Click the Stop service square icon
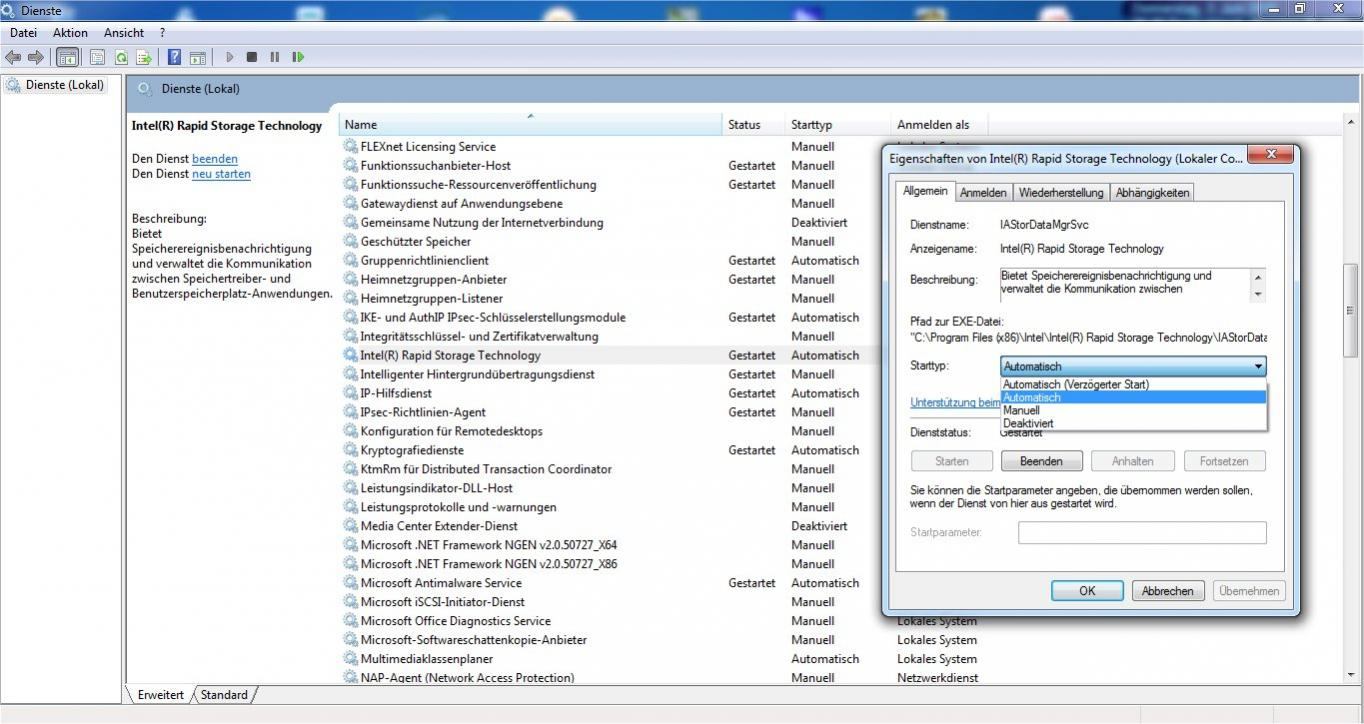 point(252,57)
